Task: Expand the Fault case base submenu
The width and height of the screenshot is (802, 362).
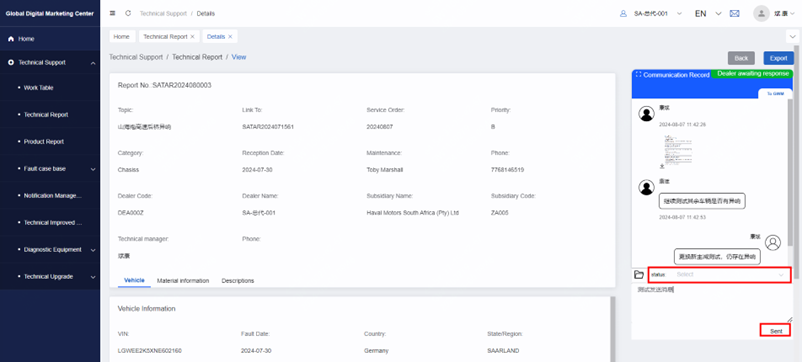Action: point(93,169)
